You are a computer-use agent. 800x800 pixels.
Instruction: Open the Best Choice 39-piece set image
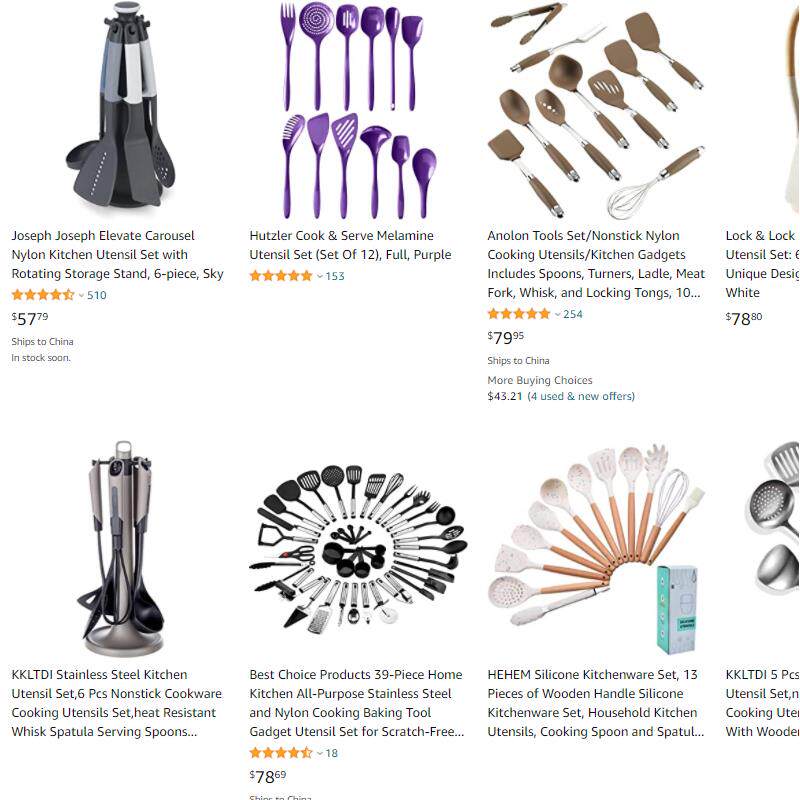[358, 546]
